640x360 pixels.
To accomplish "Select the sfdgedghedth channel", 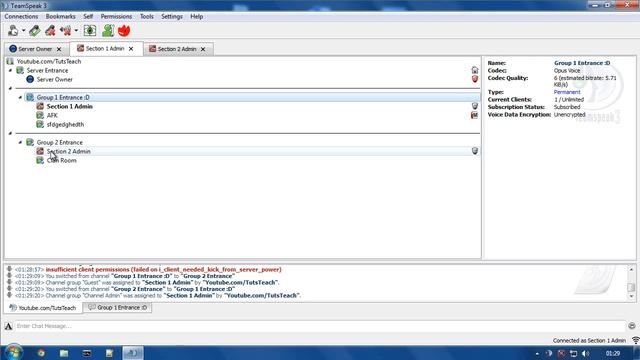I will [65, 124].
